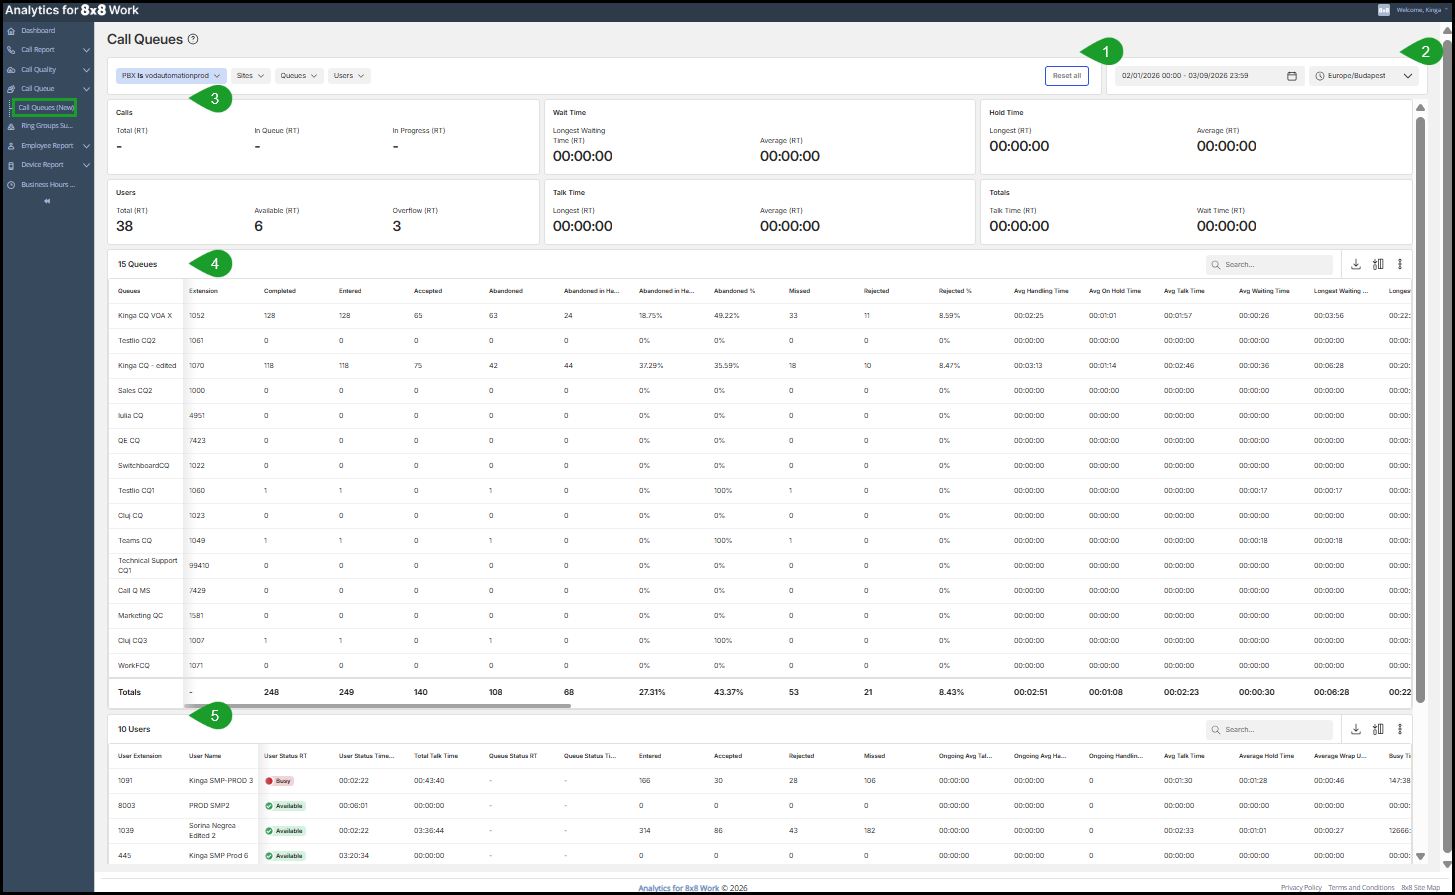Open the Europe/Budapest timezone dropdown
This screenshot has width=1455, height=895.
click(x=1363, y=76)
